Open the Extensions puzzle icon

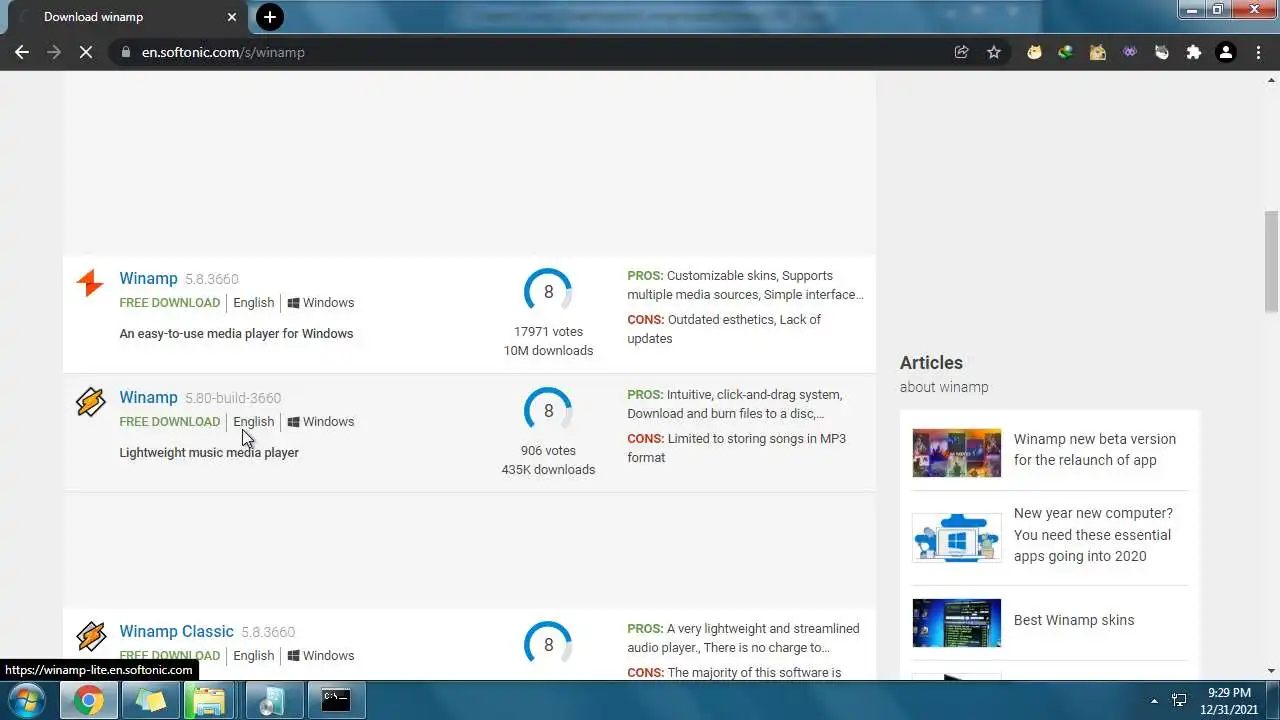1194,52
